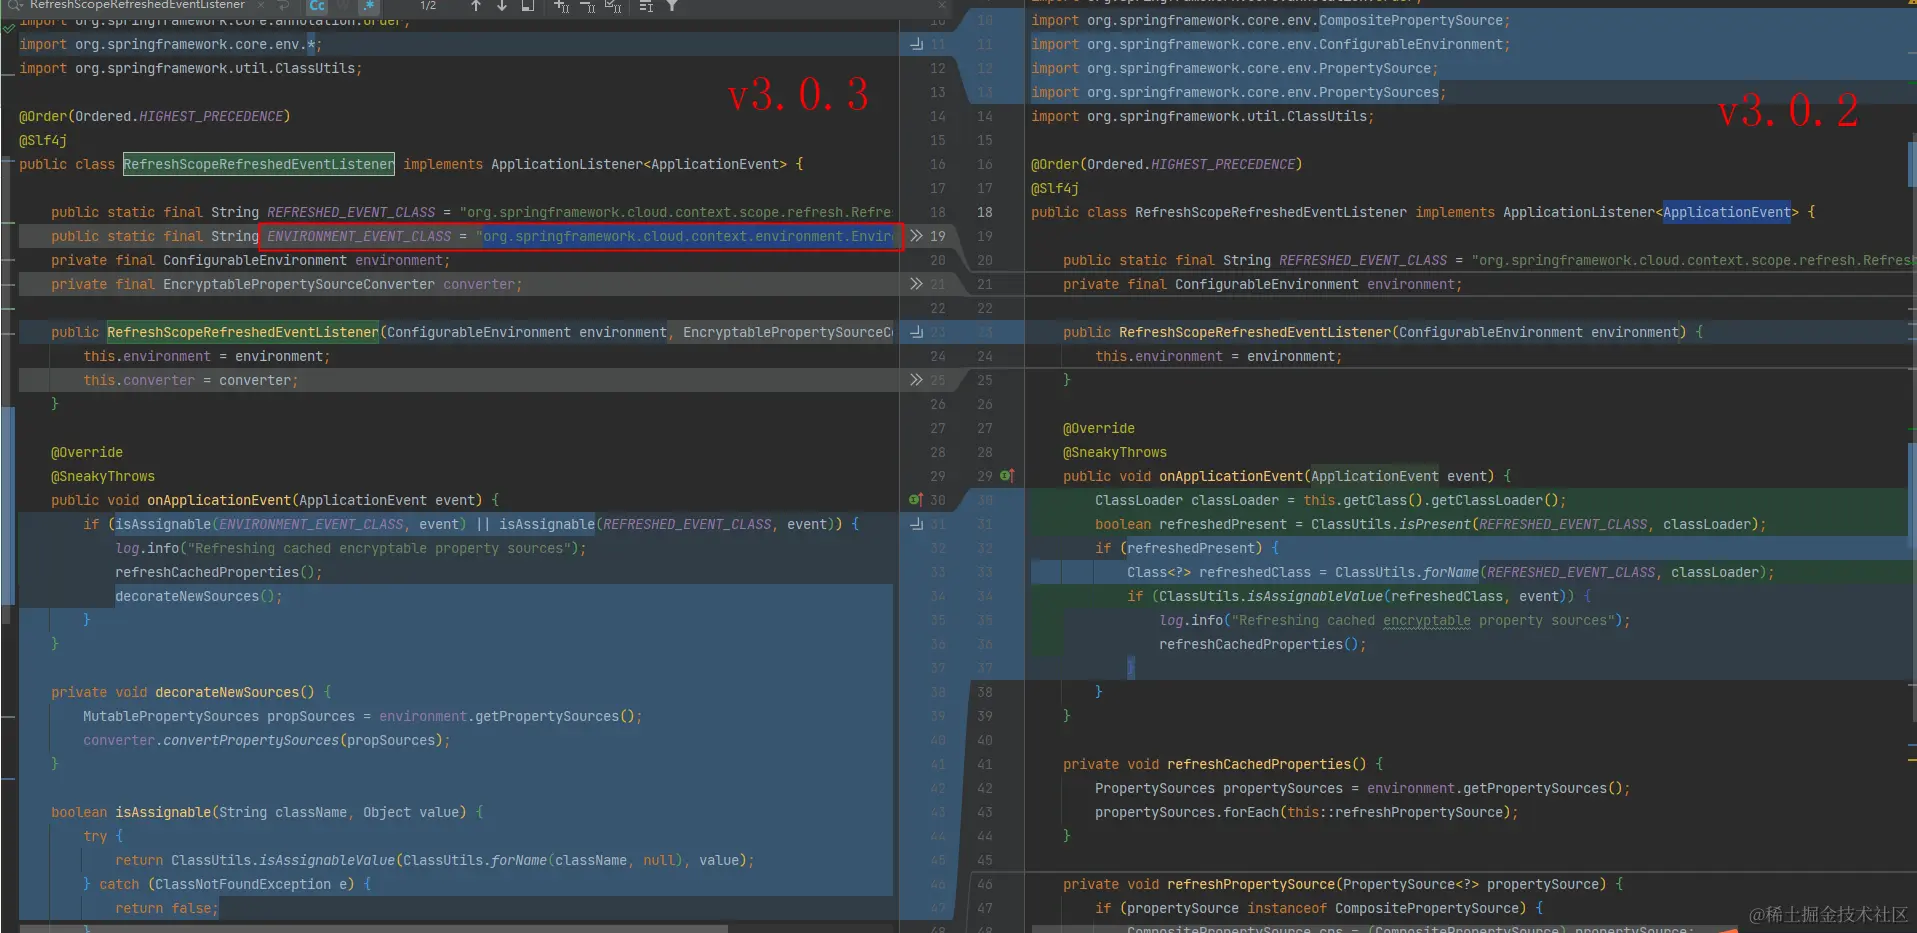1917x933 pixels.
Task: Open the multi-line options icon in find bar
Action: pyautogui.click(x=646, y=6)
